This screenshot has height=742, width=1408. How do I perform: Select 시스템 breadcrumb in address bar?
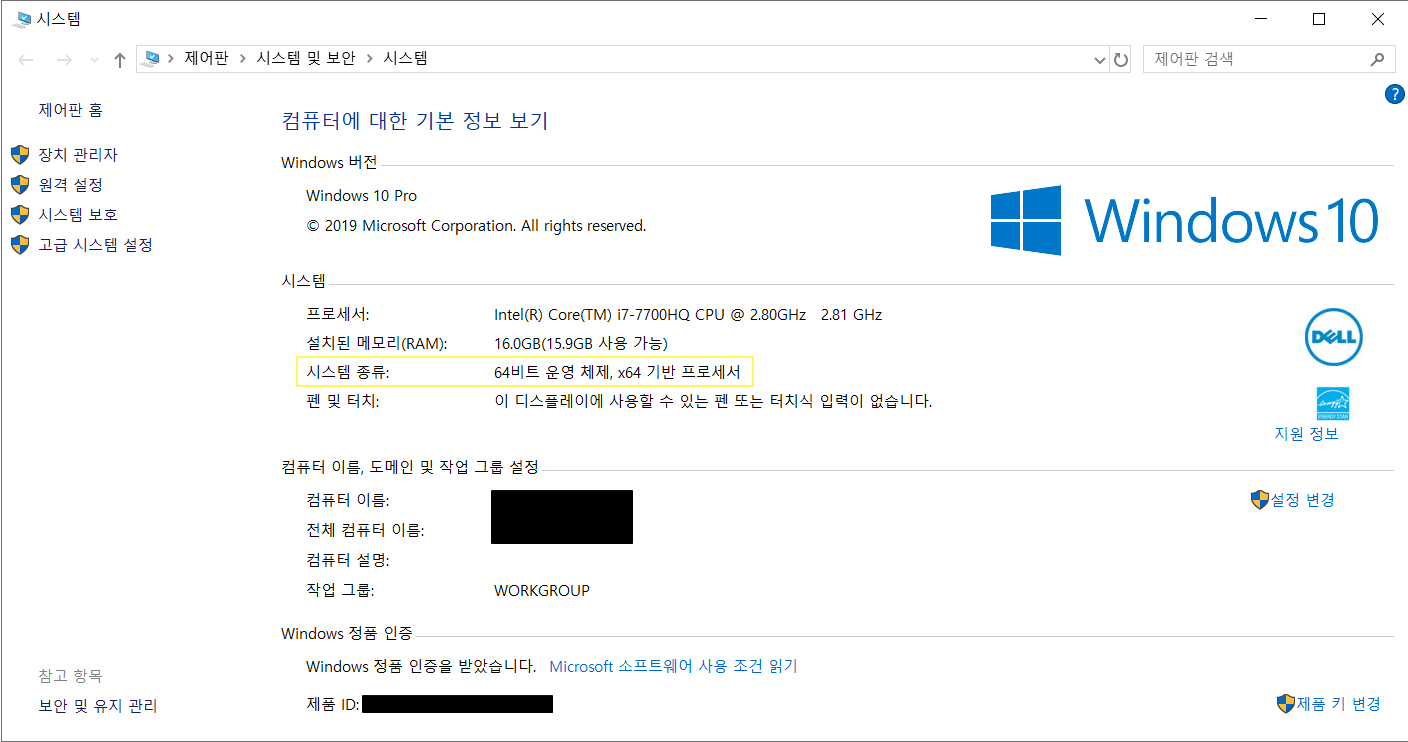coord(405,59)
